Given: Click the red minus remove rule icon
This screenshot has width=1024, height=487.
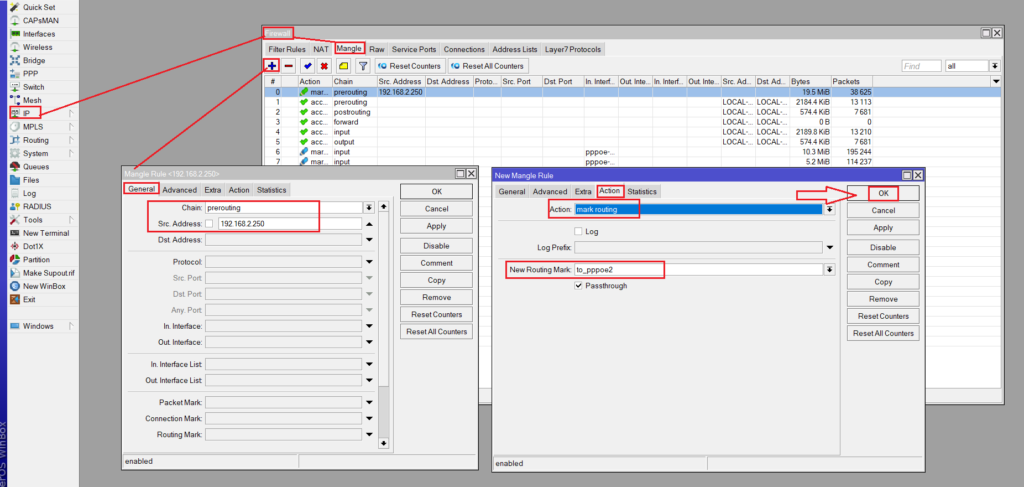Looking at the screenshot, I should 288,66.
